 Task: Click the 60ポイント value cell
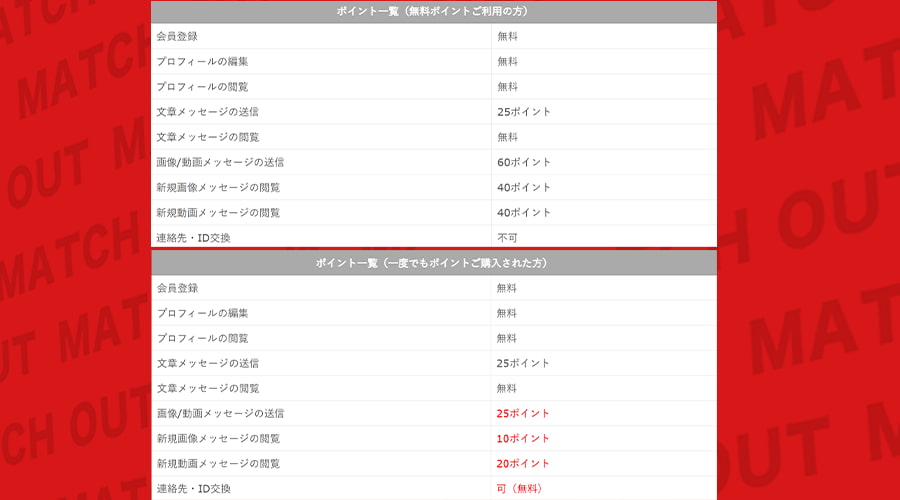[524, 162]
